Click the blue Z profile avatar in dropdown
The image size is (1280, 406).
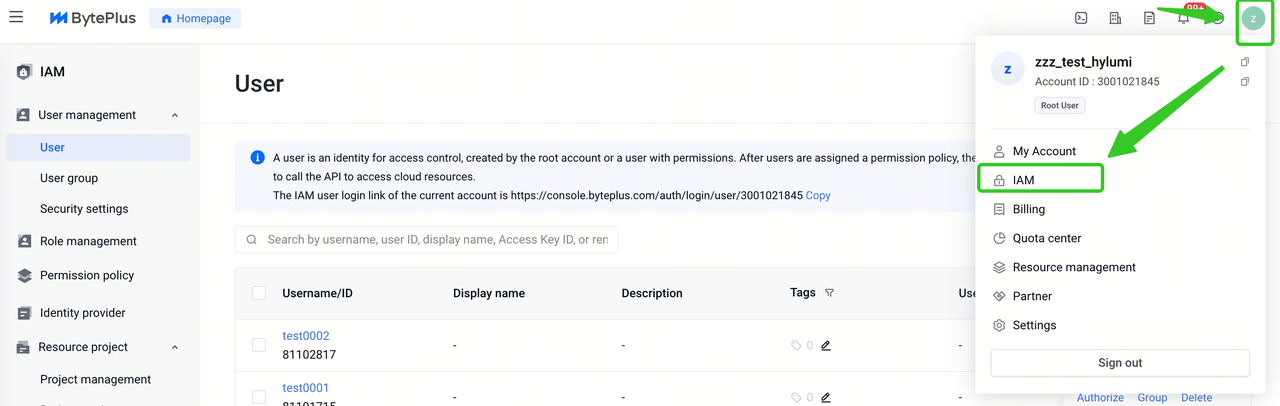[x=1007, y=69]
